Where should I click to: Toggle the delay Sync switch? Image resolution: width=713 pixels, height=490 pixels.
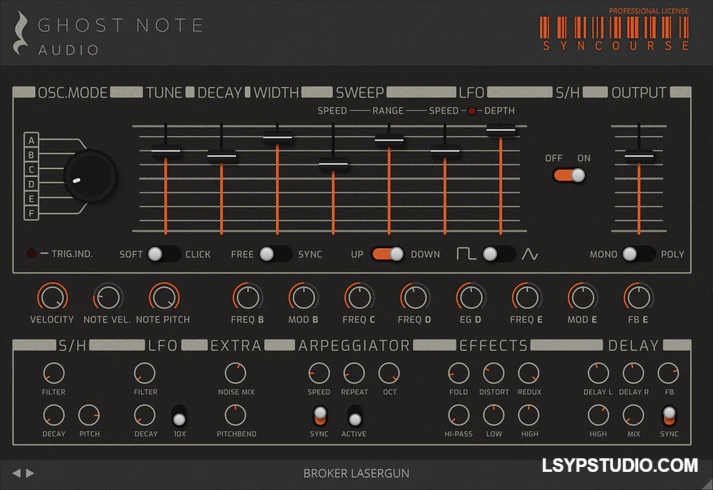pyautogui.click(x=669, y=415)
